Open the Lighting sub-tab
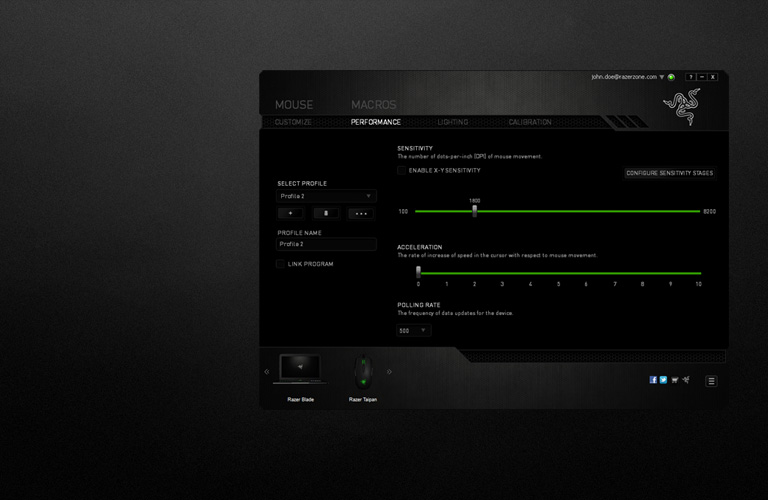 pos(452,122)
